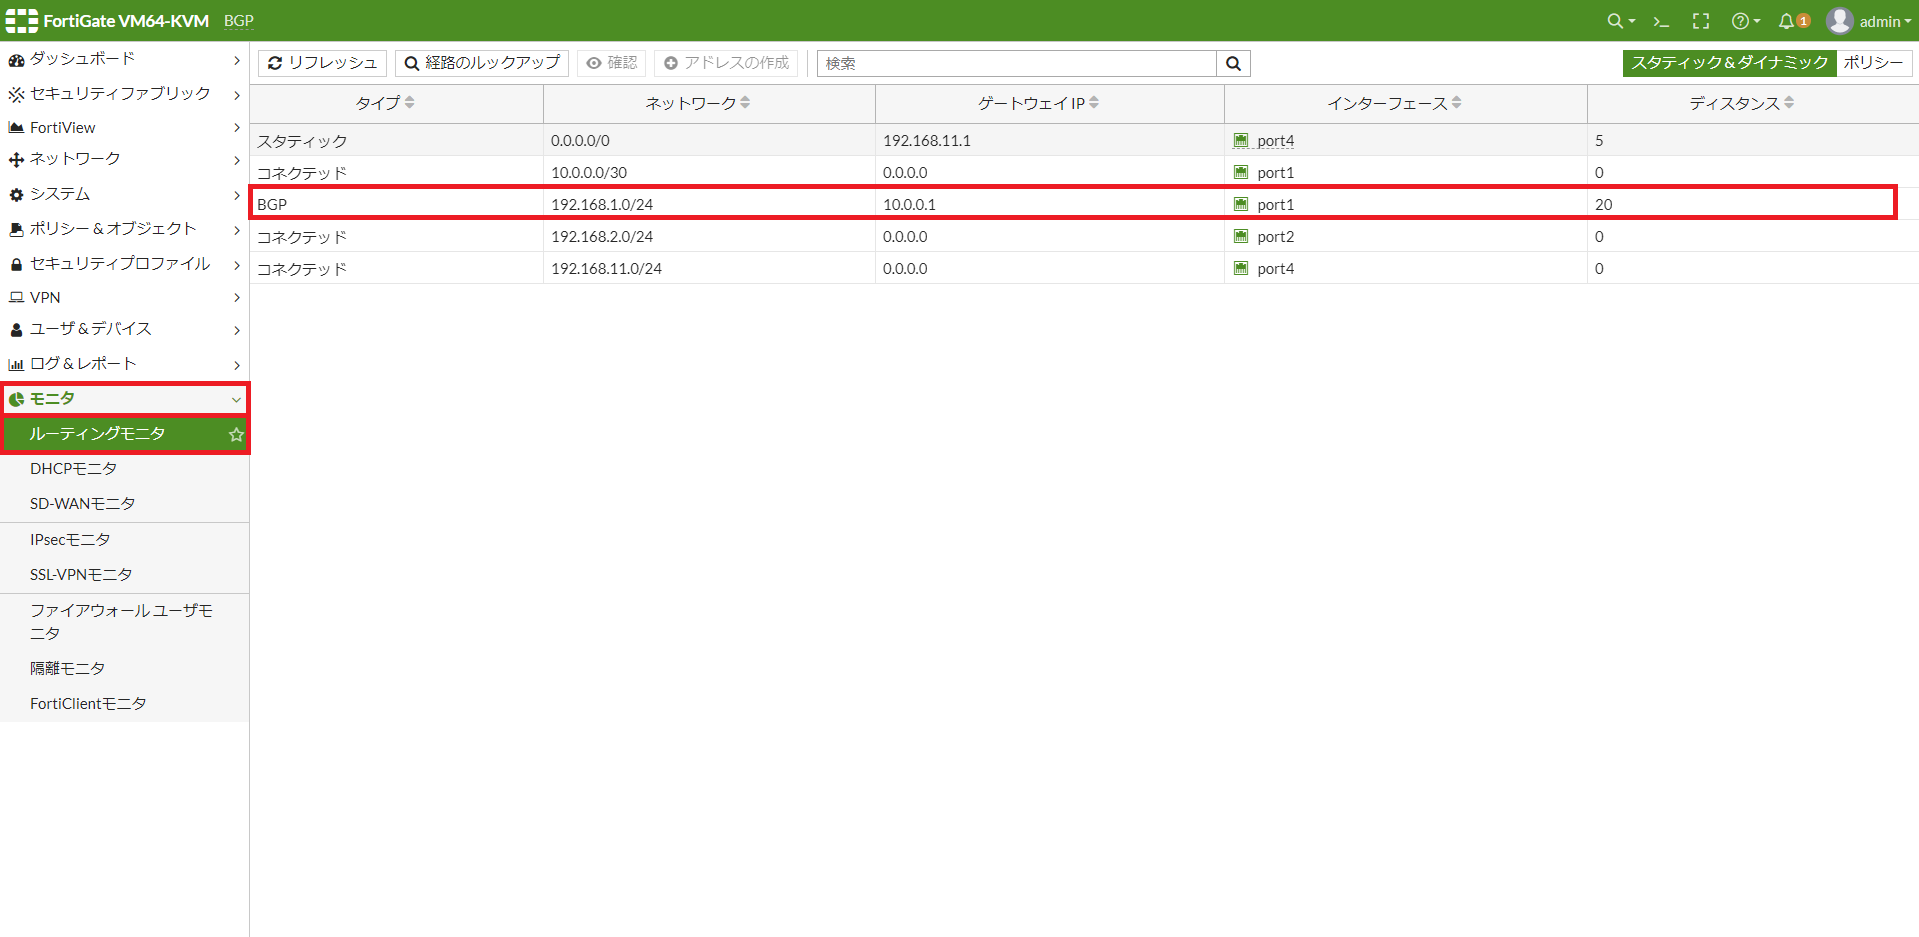
Task: Select the 10.0.0.1 gateway cell
Action: coord(1050,204)
